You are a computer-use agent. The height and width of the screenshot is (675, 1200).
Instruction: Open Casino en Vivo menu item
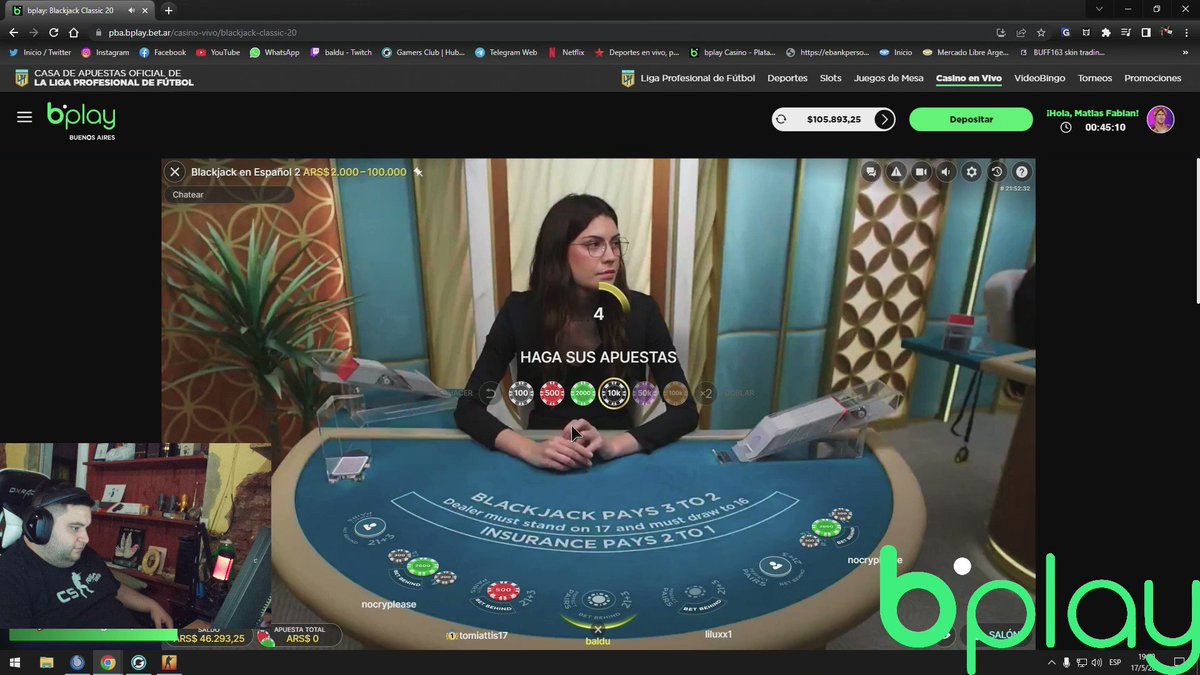click(x=970, y=78)
